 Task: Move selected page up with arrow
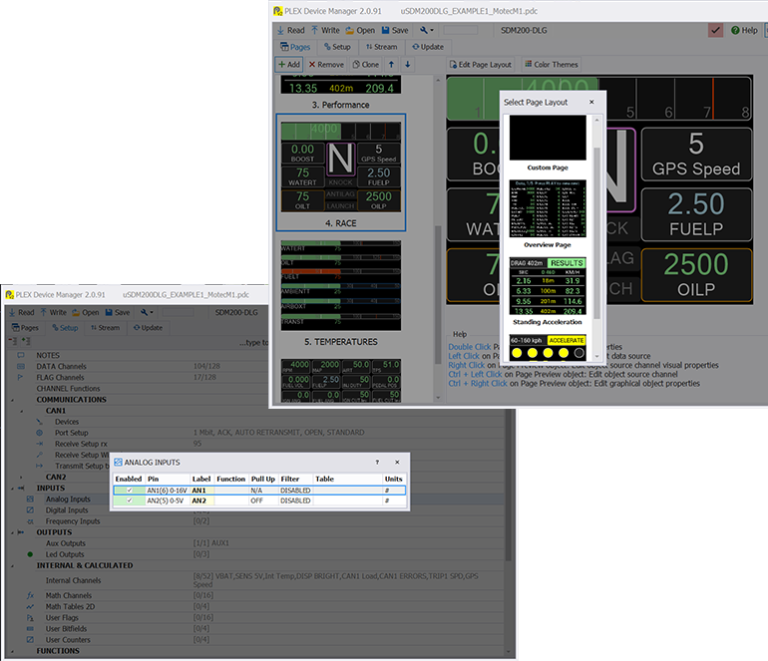[392, 64]
